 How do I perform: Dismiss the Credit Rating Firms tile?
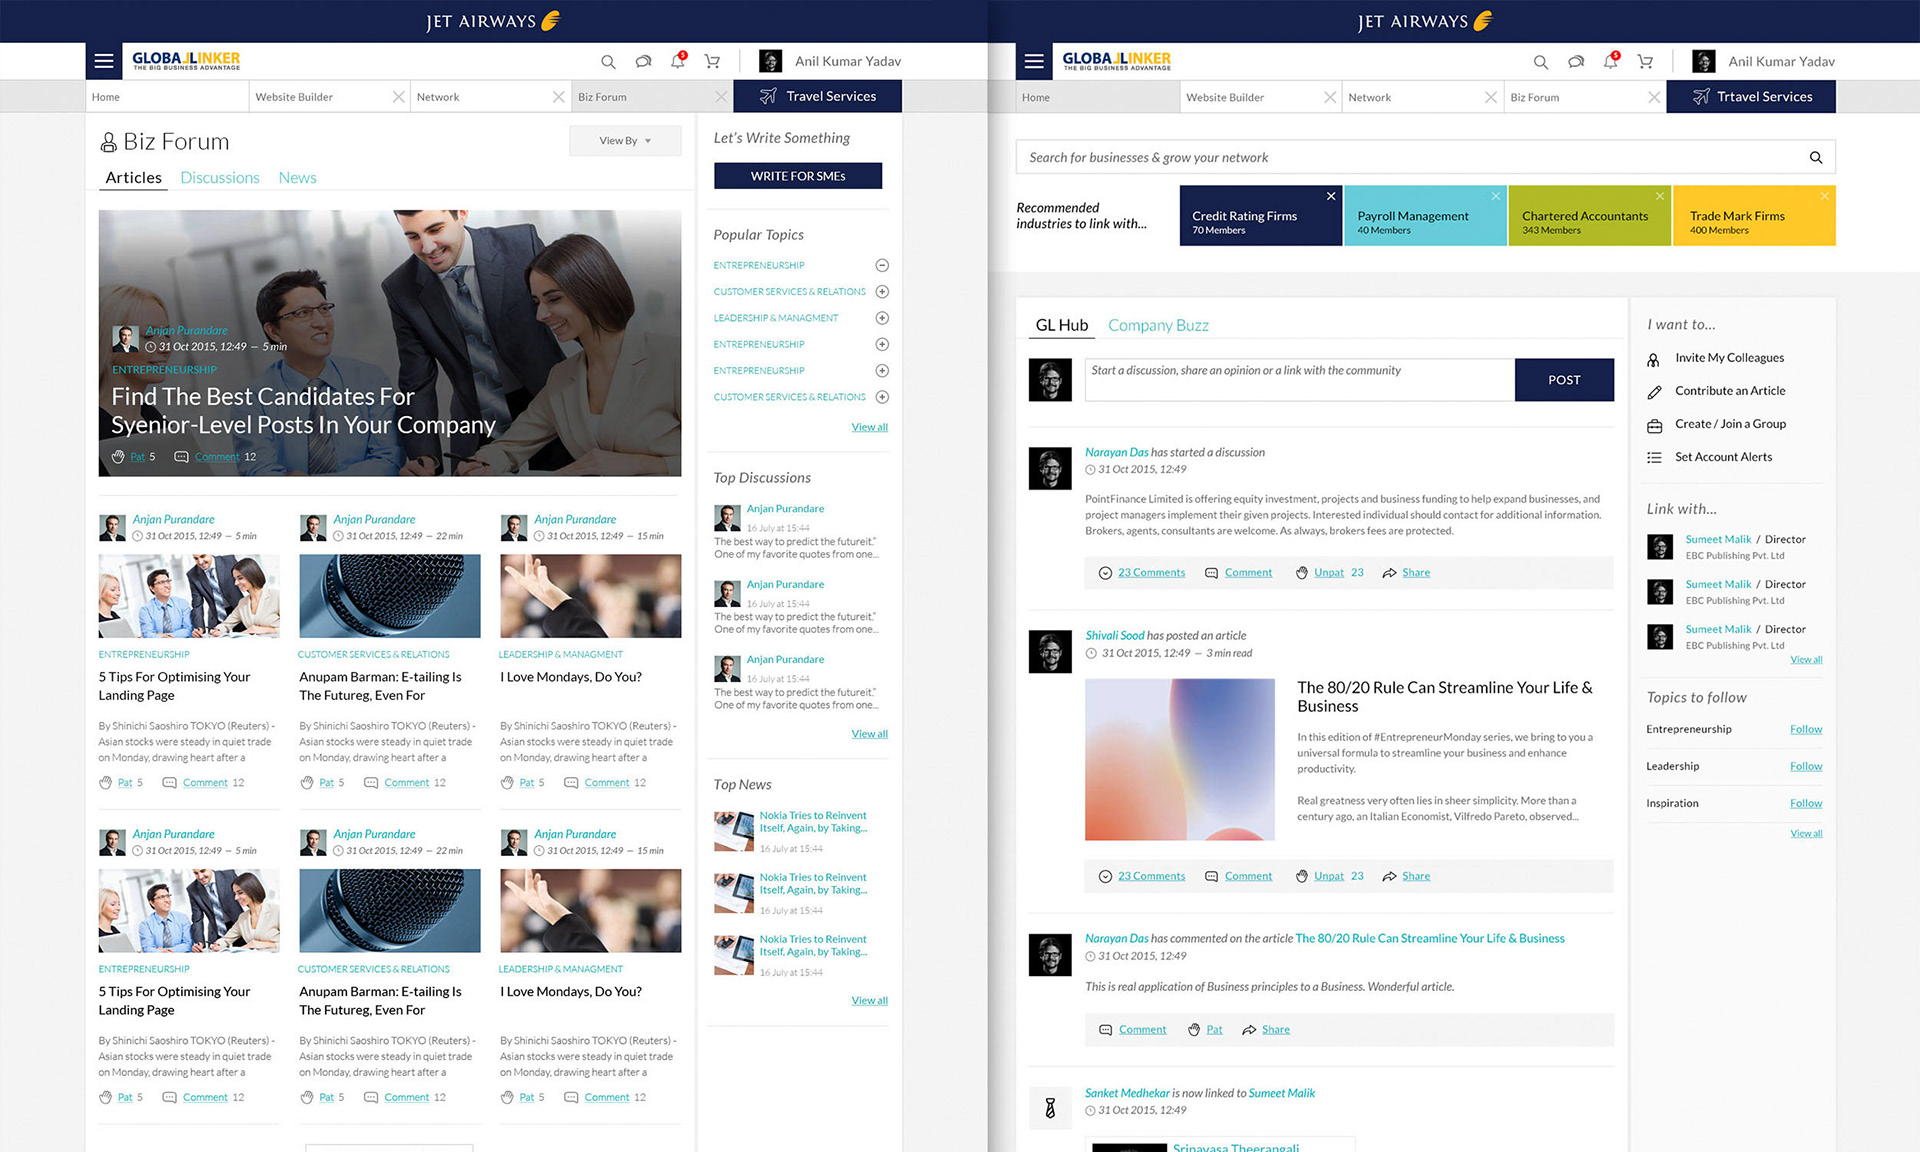coord(1331,196)
